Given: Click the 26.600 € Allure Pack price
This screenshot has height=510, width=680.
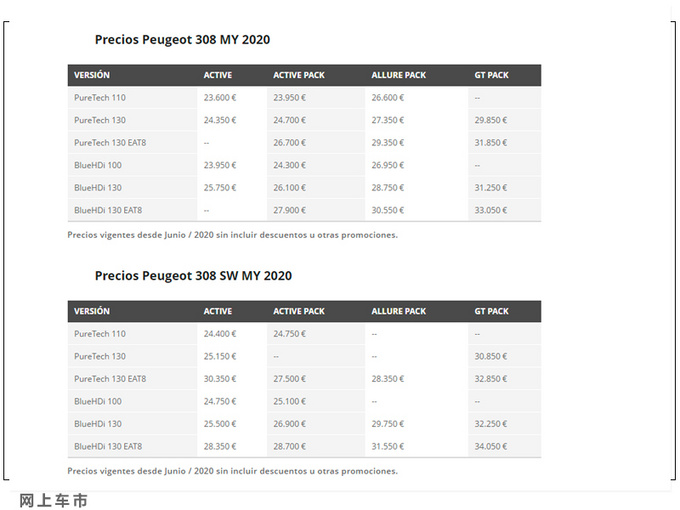Looking at the screenshot, I should click(x=387, y=98).
